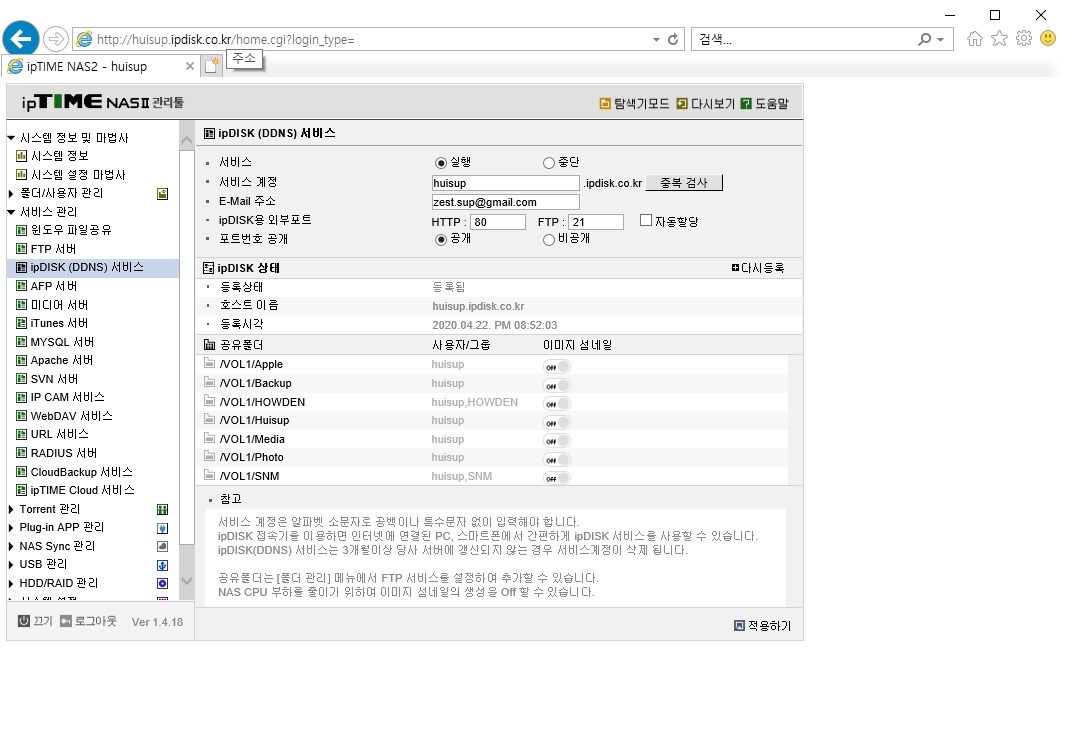Open CloudBackup 서비스 menu item
The image size is (1065, 731).
tap(75, 472)
